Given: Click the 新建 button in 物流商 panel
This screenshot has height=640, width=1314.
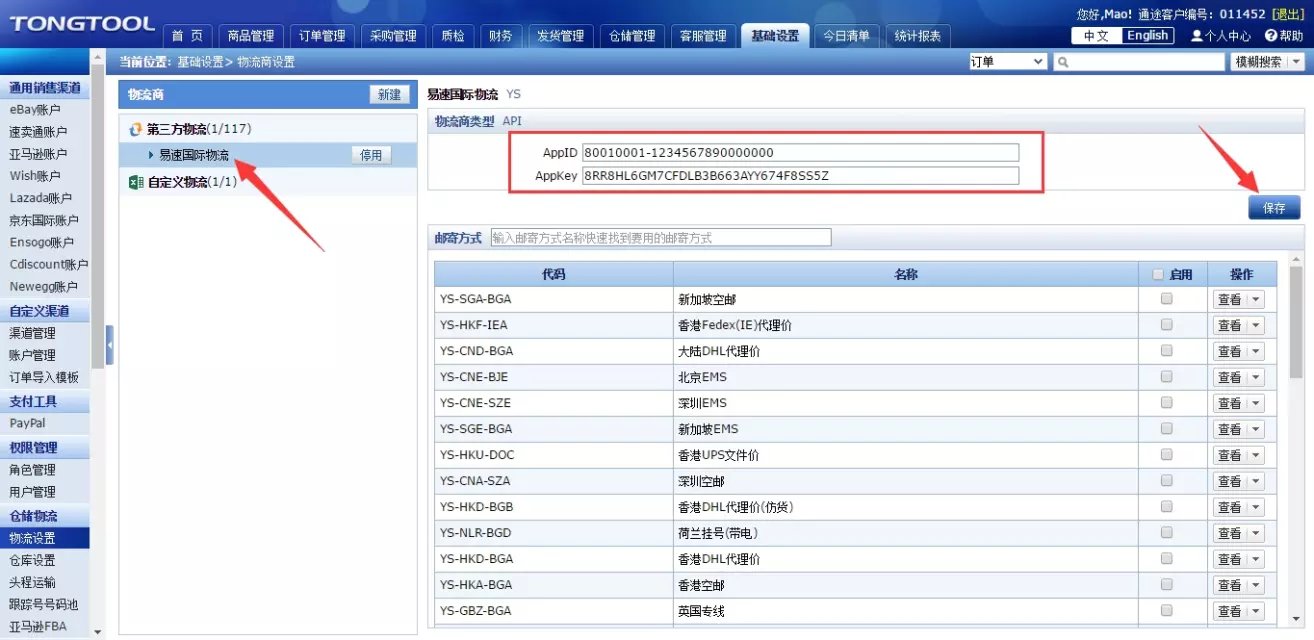Looking at the screenshot, I should (x=389, y=94).
